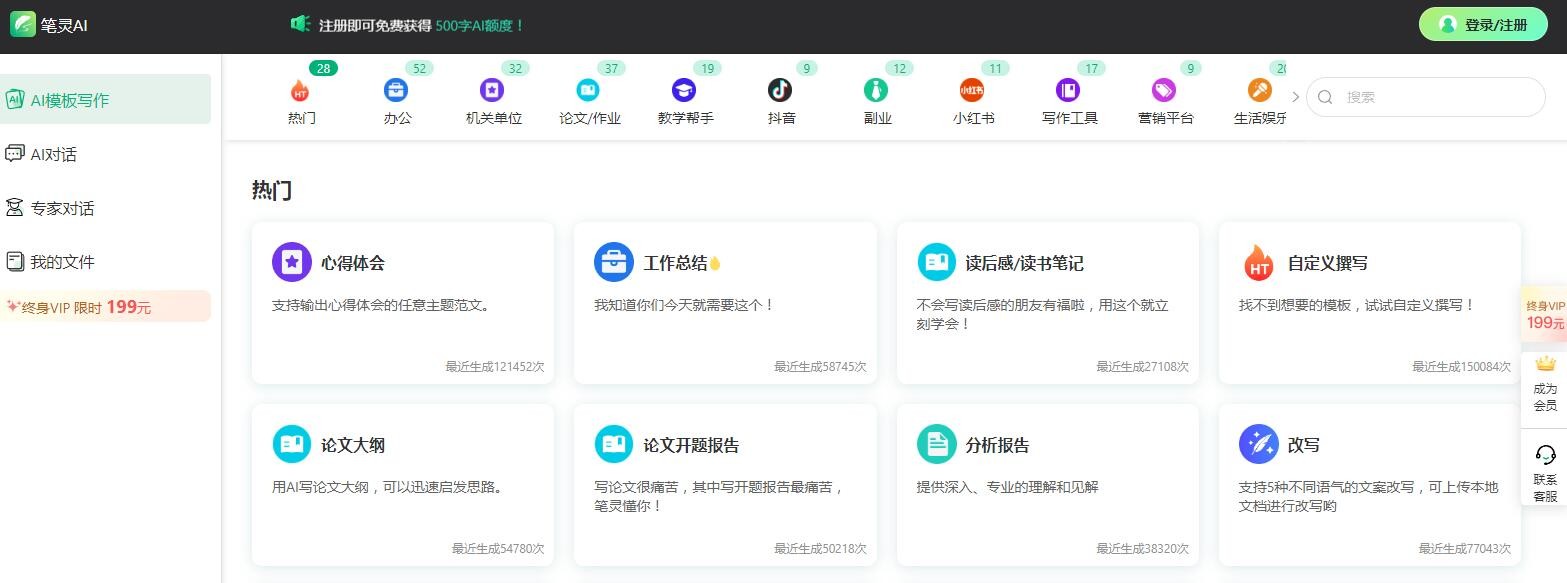1567x583 pixels.
Task: Select the 论文/作业 category icon
Action: (588, 90)
